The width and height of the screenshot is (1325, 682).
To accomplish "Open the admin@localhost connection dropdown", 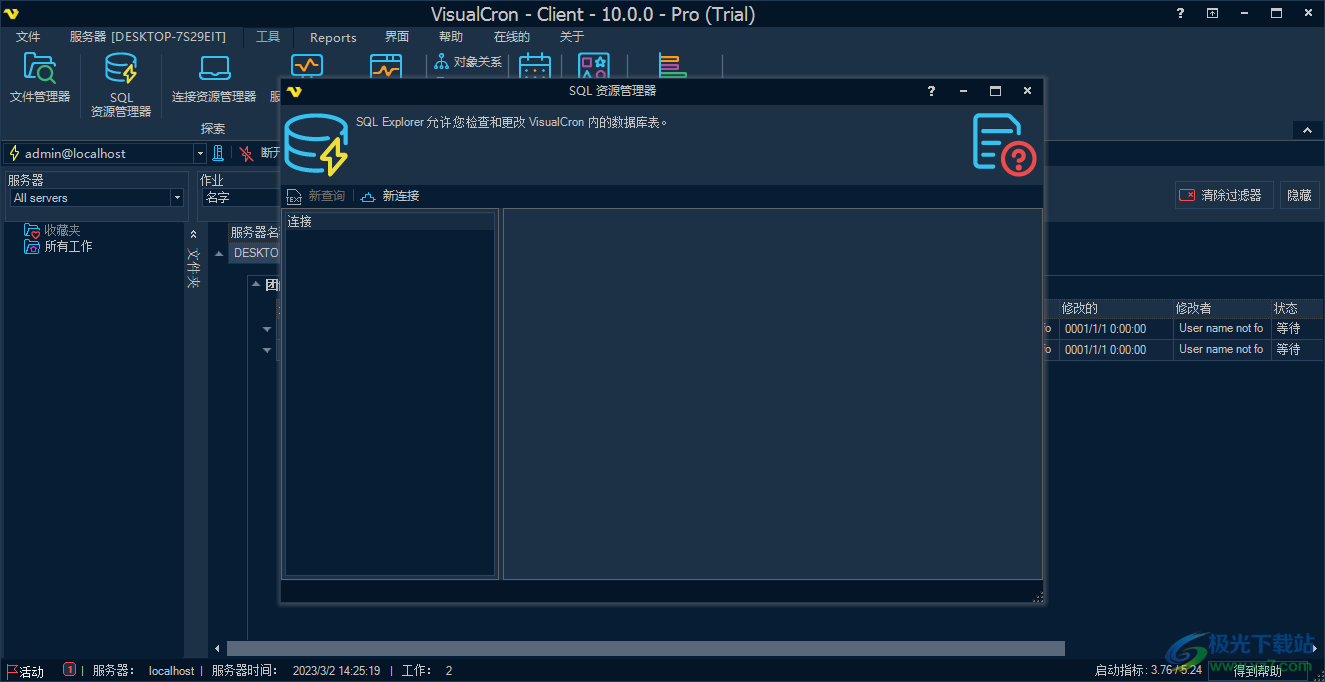I will tap(199, 153).
